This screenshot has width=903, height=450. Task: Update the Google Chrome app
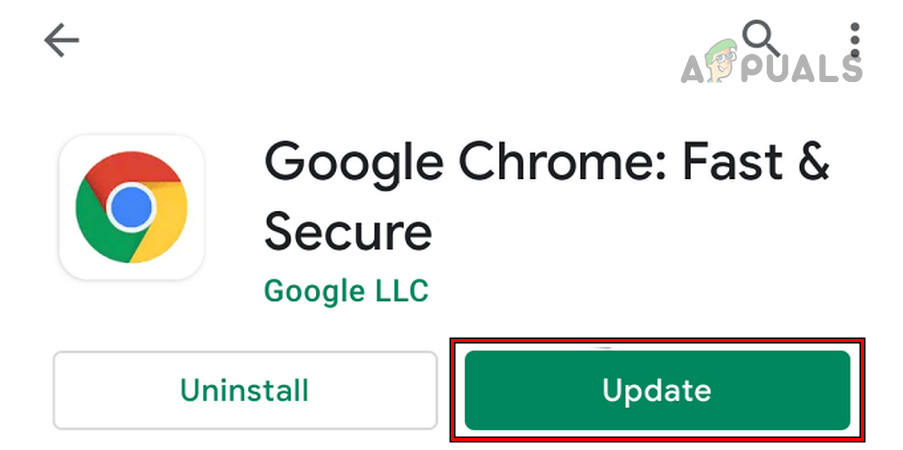point(657,390)
